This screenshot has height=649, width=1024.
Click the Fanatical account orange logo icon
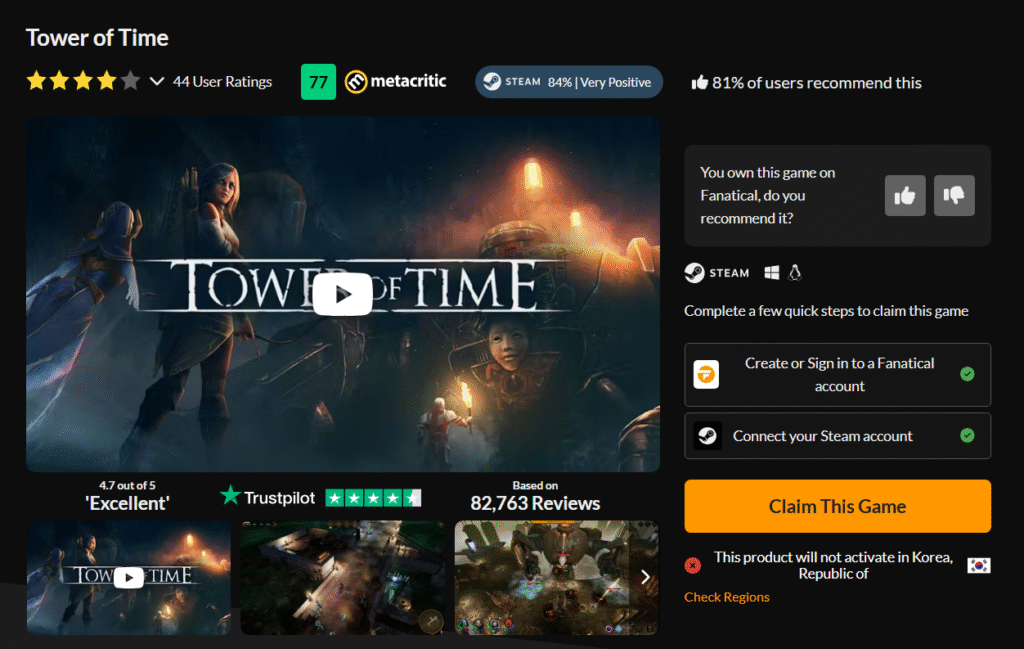pyautogui.click(x=706, y=375)
